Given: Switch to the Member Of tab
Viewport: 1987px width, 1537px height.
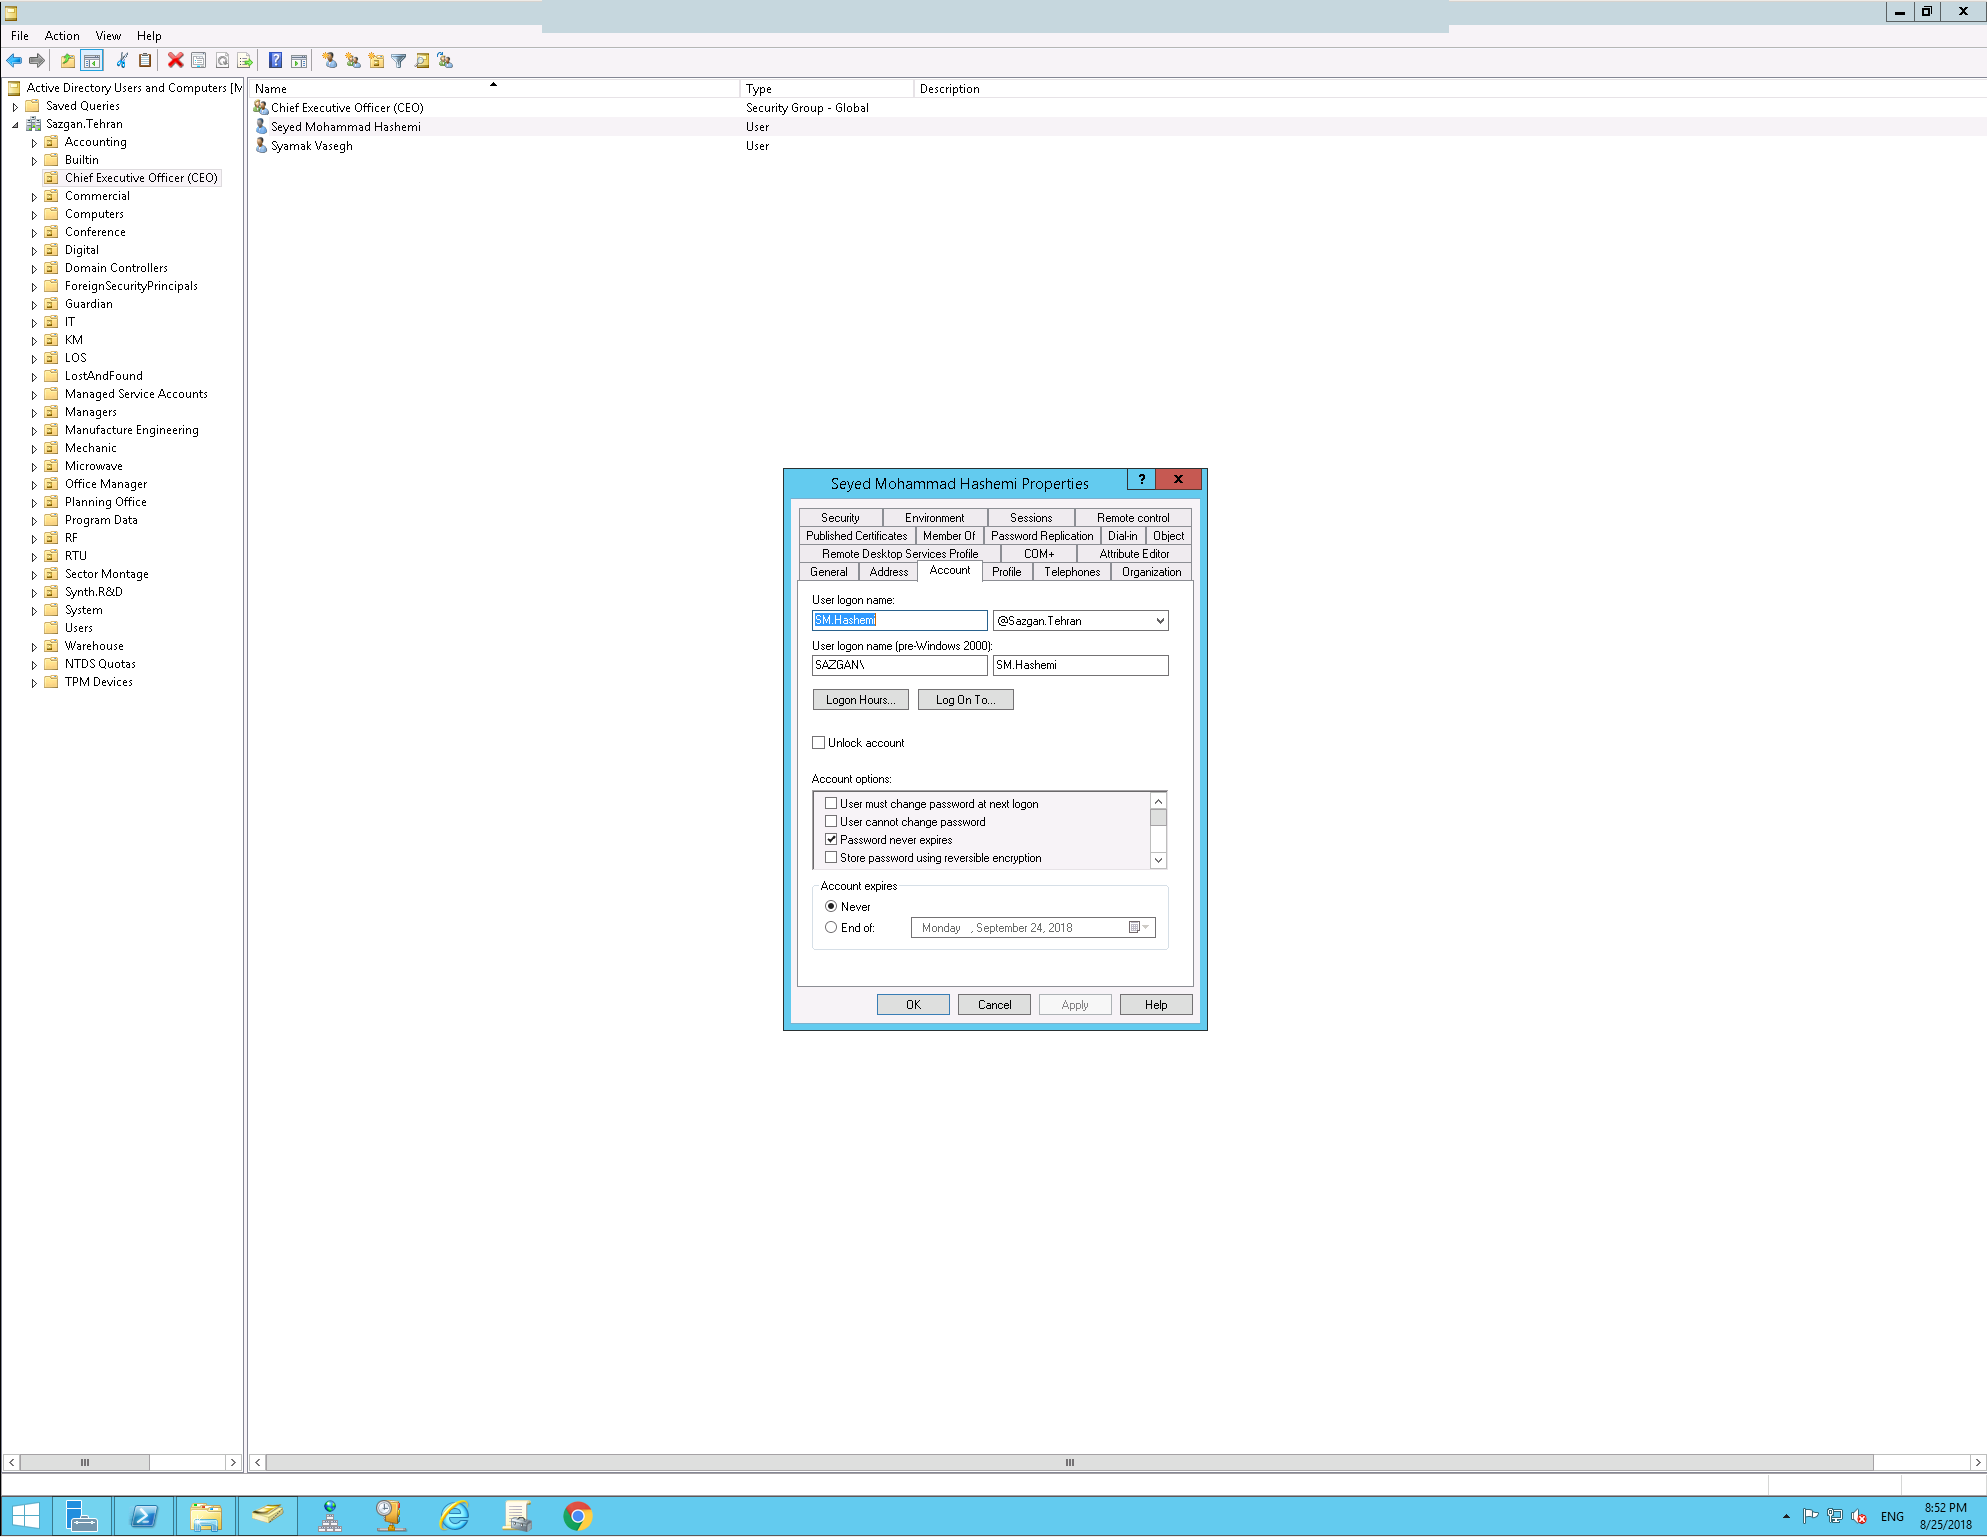Looking at the screenshot, I should [949, 536].
